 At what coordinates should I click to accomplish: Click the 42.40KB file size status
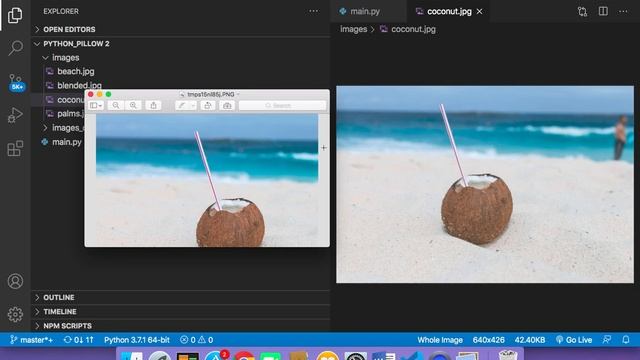[530, 340]
